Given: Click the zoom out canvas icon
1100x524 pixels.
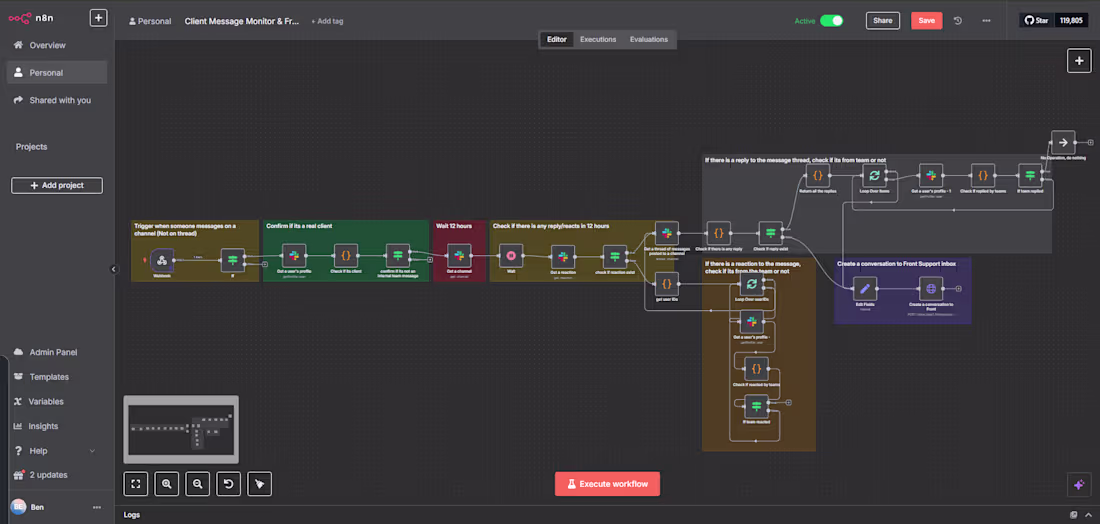Looking at the screenshot, I should [198, 483].
